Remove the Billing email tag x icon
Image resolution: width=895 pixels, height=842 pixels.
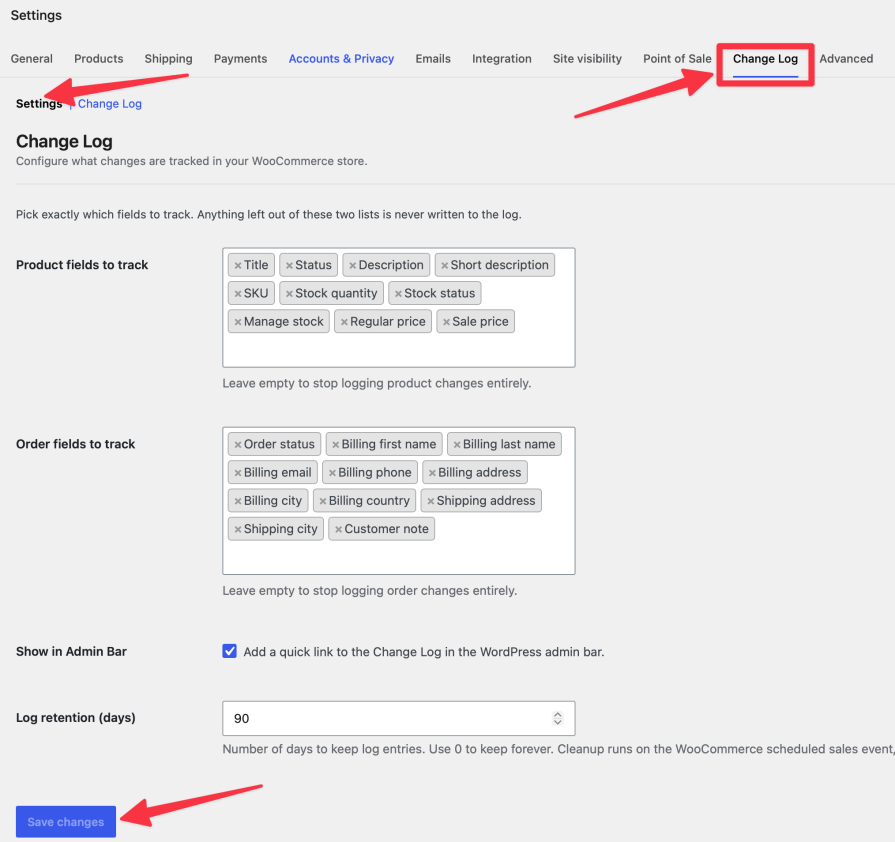coord(238,473)
